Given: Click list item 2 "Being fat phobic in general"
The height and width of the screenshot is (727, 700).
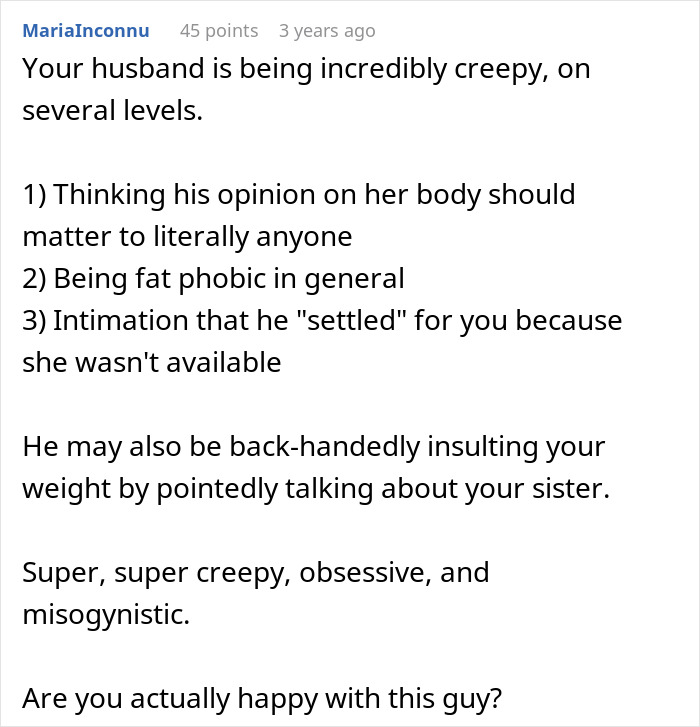Looking at the screenshot, I should tap(213, 278).
